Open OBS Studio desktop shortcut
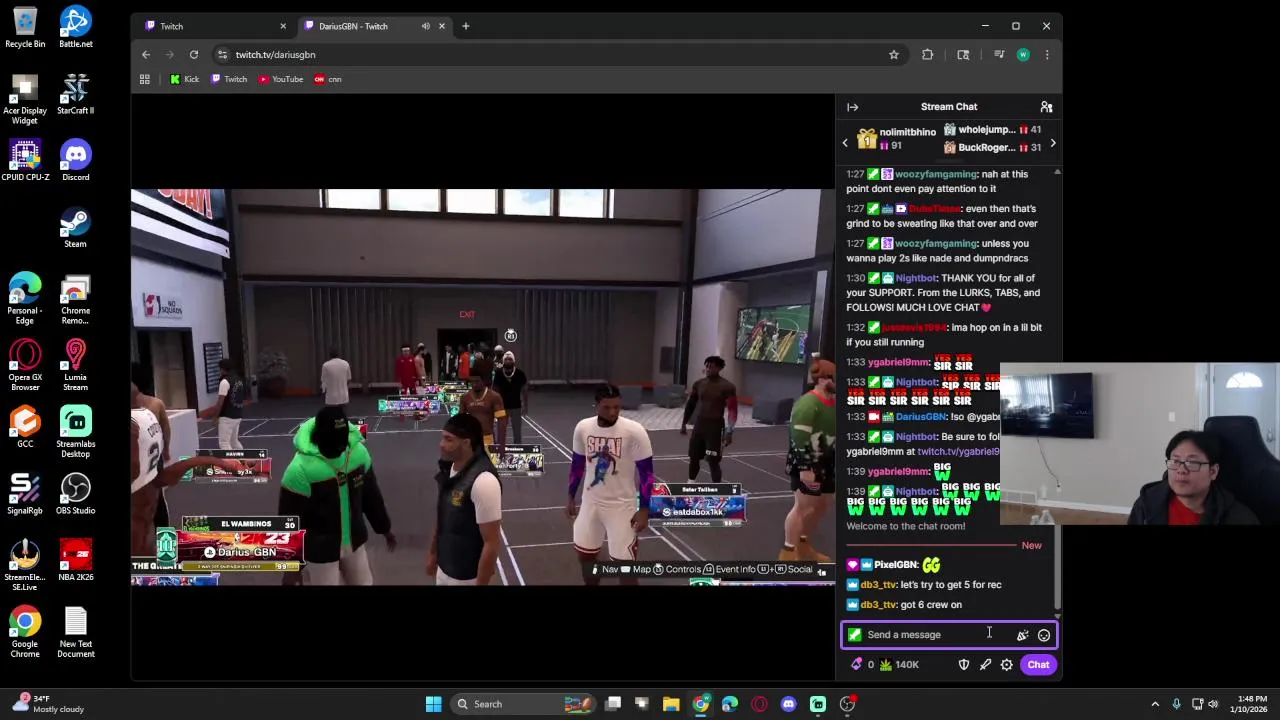1280x720 pixels. point(76,494)
